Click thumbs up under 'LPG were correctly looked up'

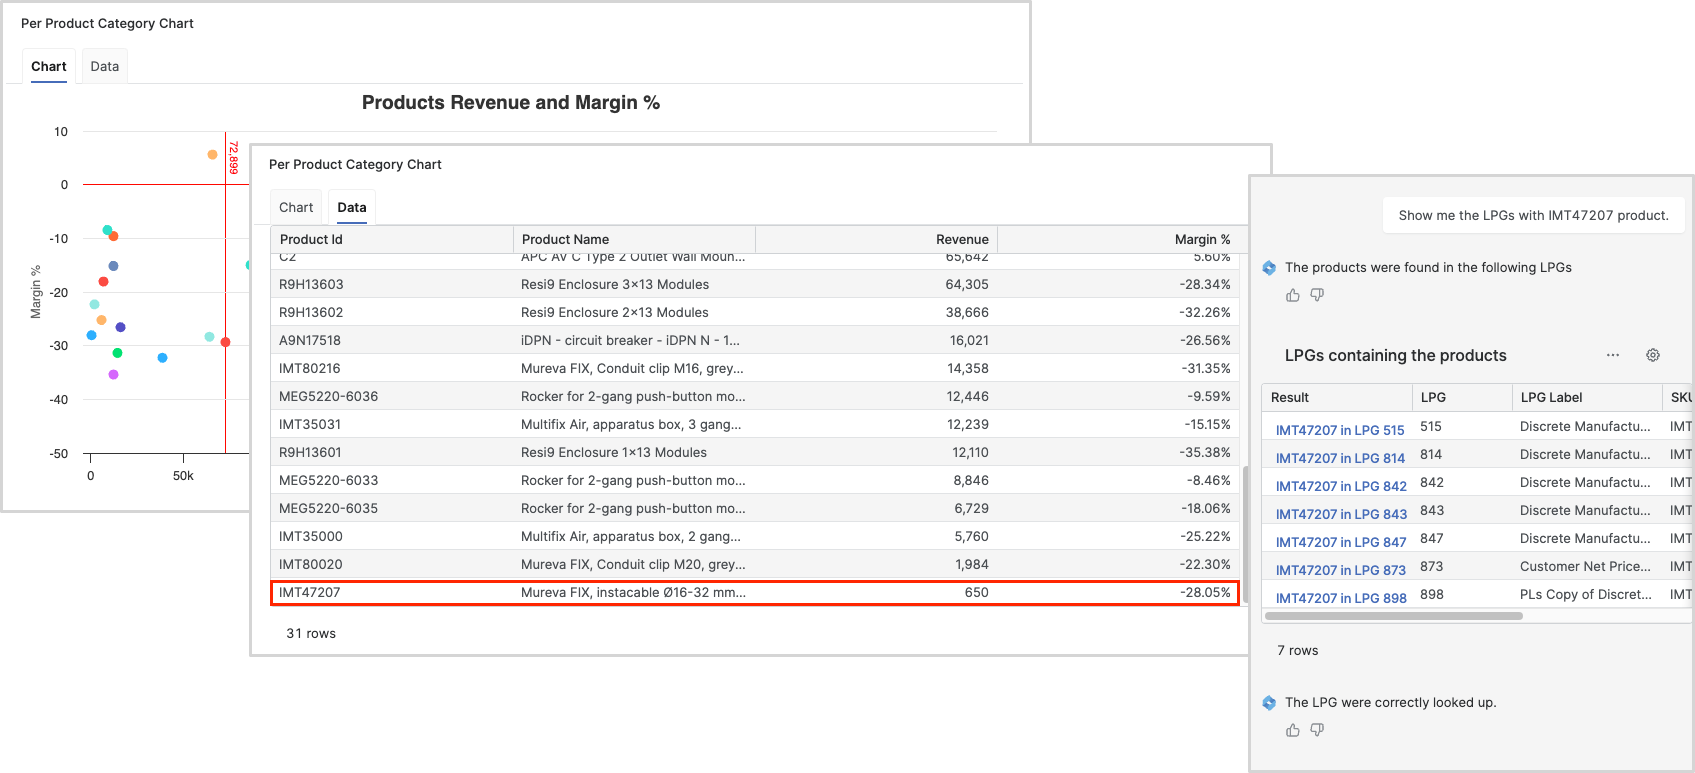click(1293, 730)
